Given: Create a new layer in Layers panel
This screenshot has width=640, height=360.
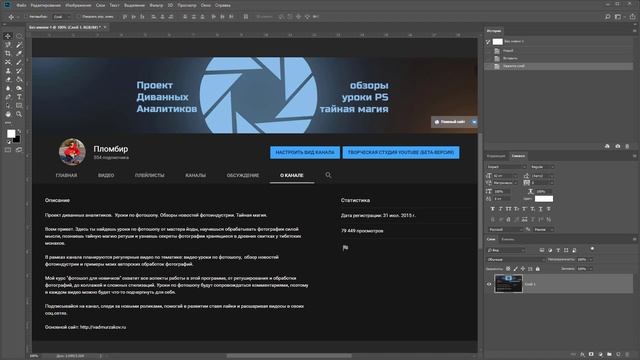Looking at the screenshot, I should point(618,354).
